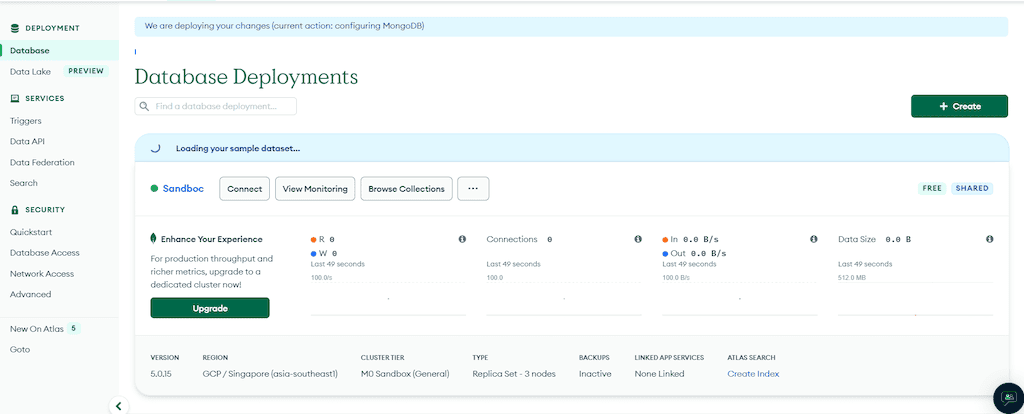Focus the Find a database deployment field

tap(216, 106)
